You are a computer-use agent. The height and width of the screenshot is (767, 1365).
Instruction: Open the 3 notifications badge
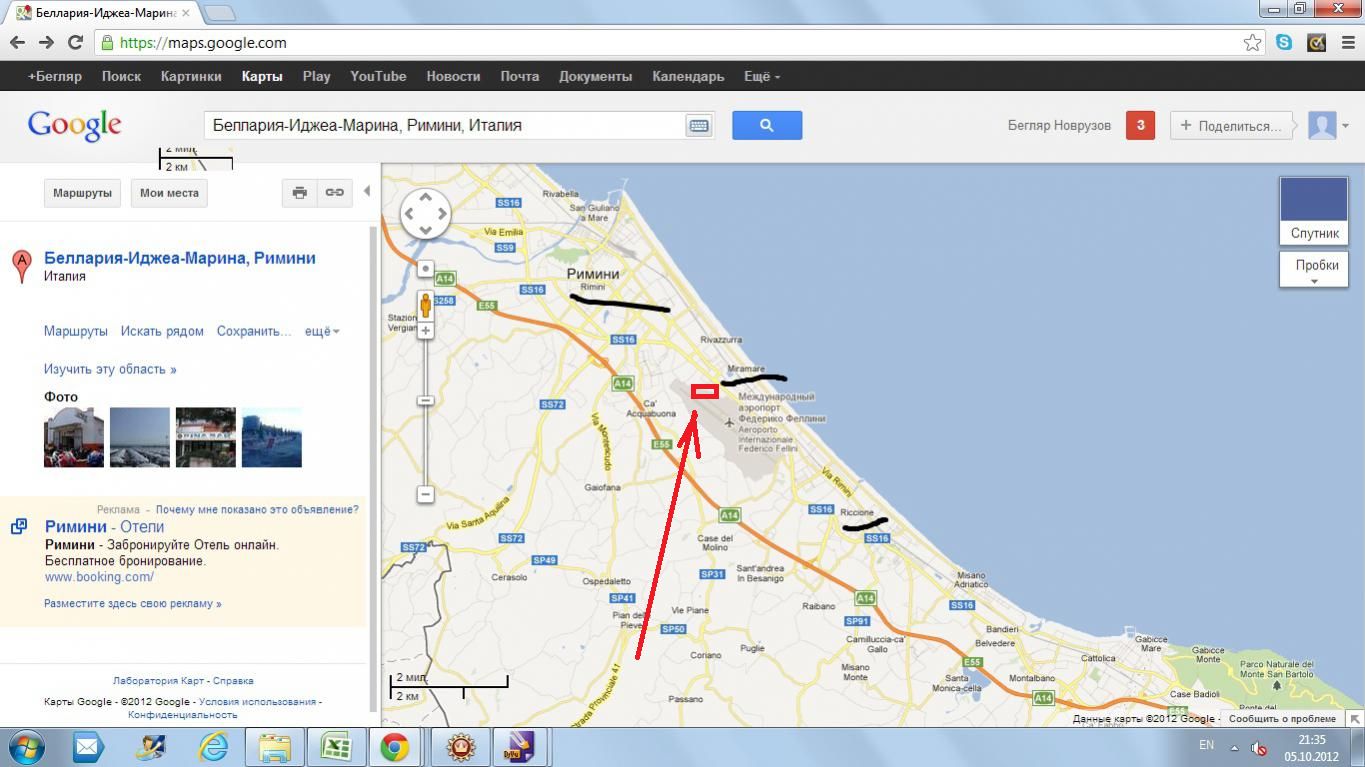pos(1140,125)
